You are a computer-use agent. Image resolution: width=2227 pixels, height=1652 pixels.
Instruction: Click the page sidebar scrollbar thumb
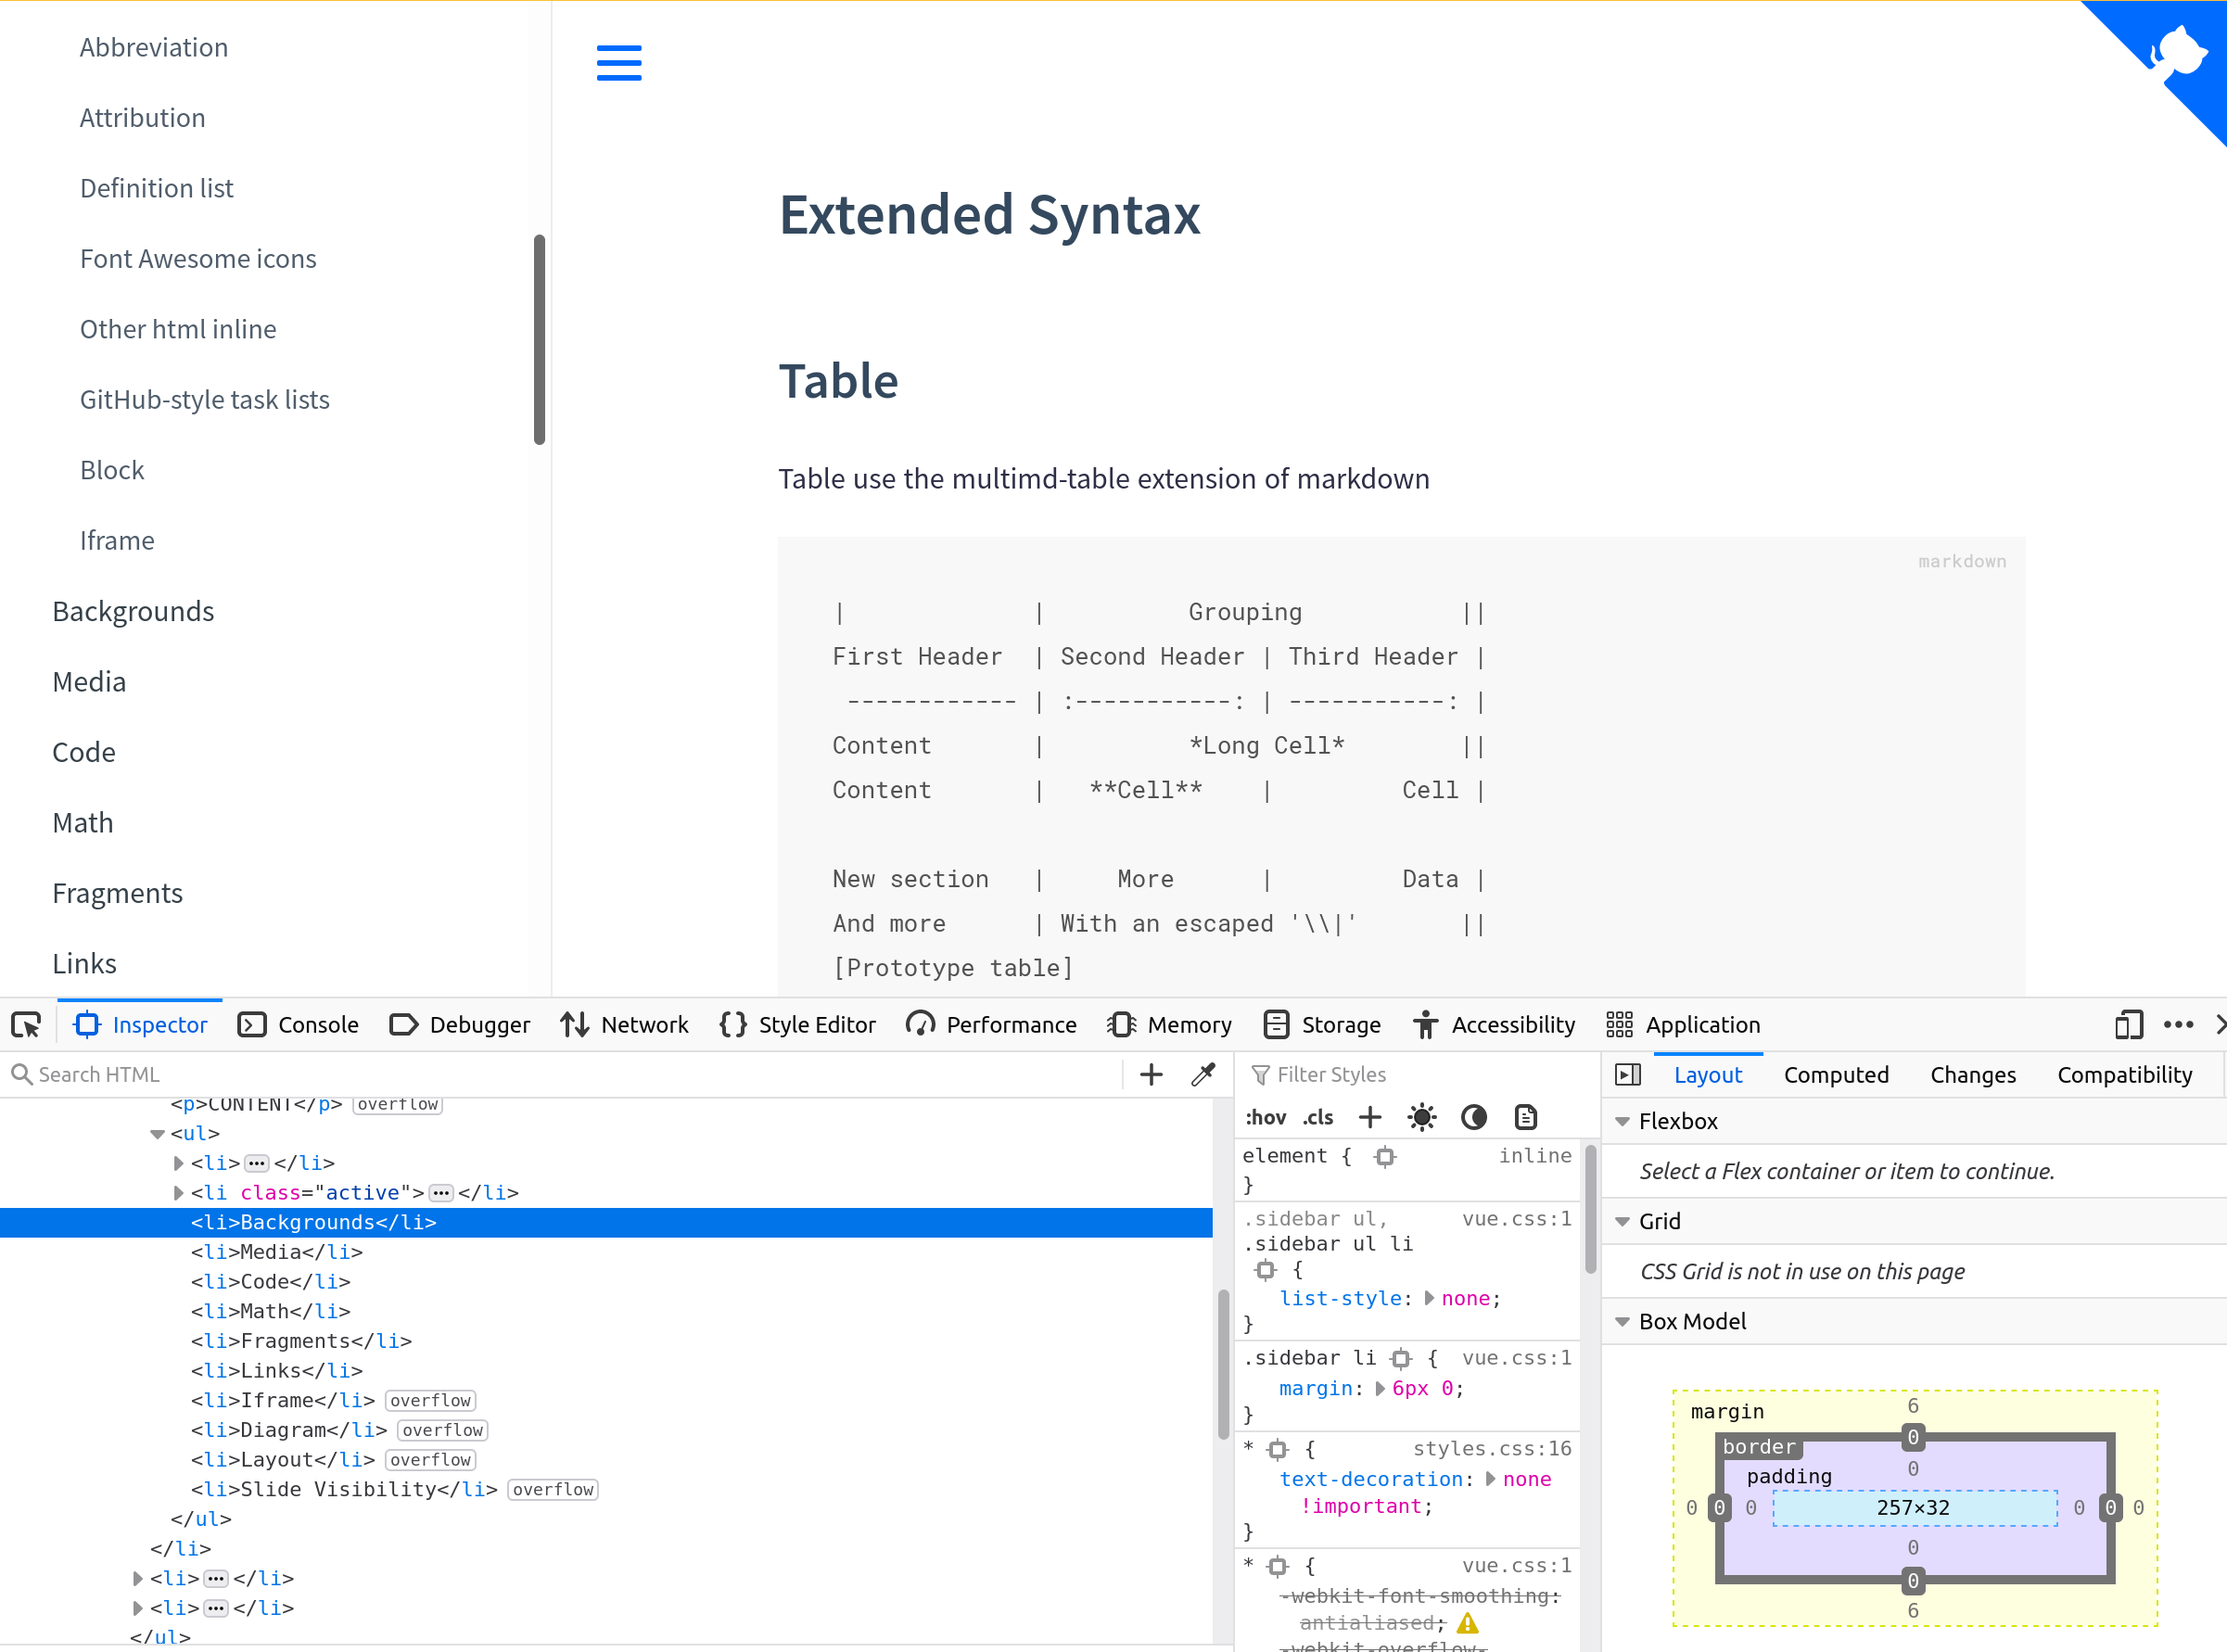pyautogui.click(x=540, y=339)
